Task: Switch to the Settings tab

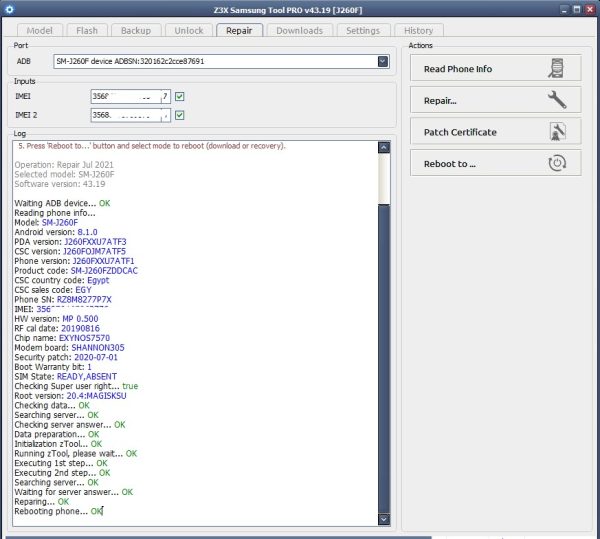Action: pyautogui.click(x=363, y=30)
